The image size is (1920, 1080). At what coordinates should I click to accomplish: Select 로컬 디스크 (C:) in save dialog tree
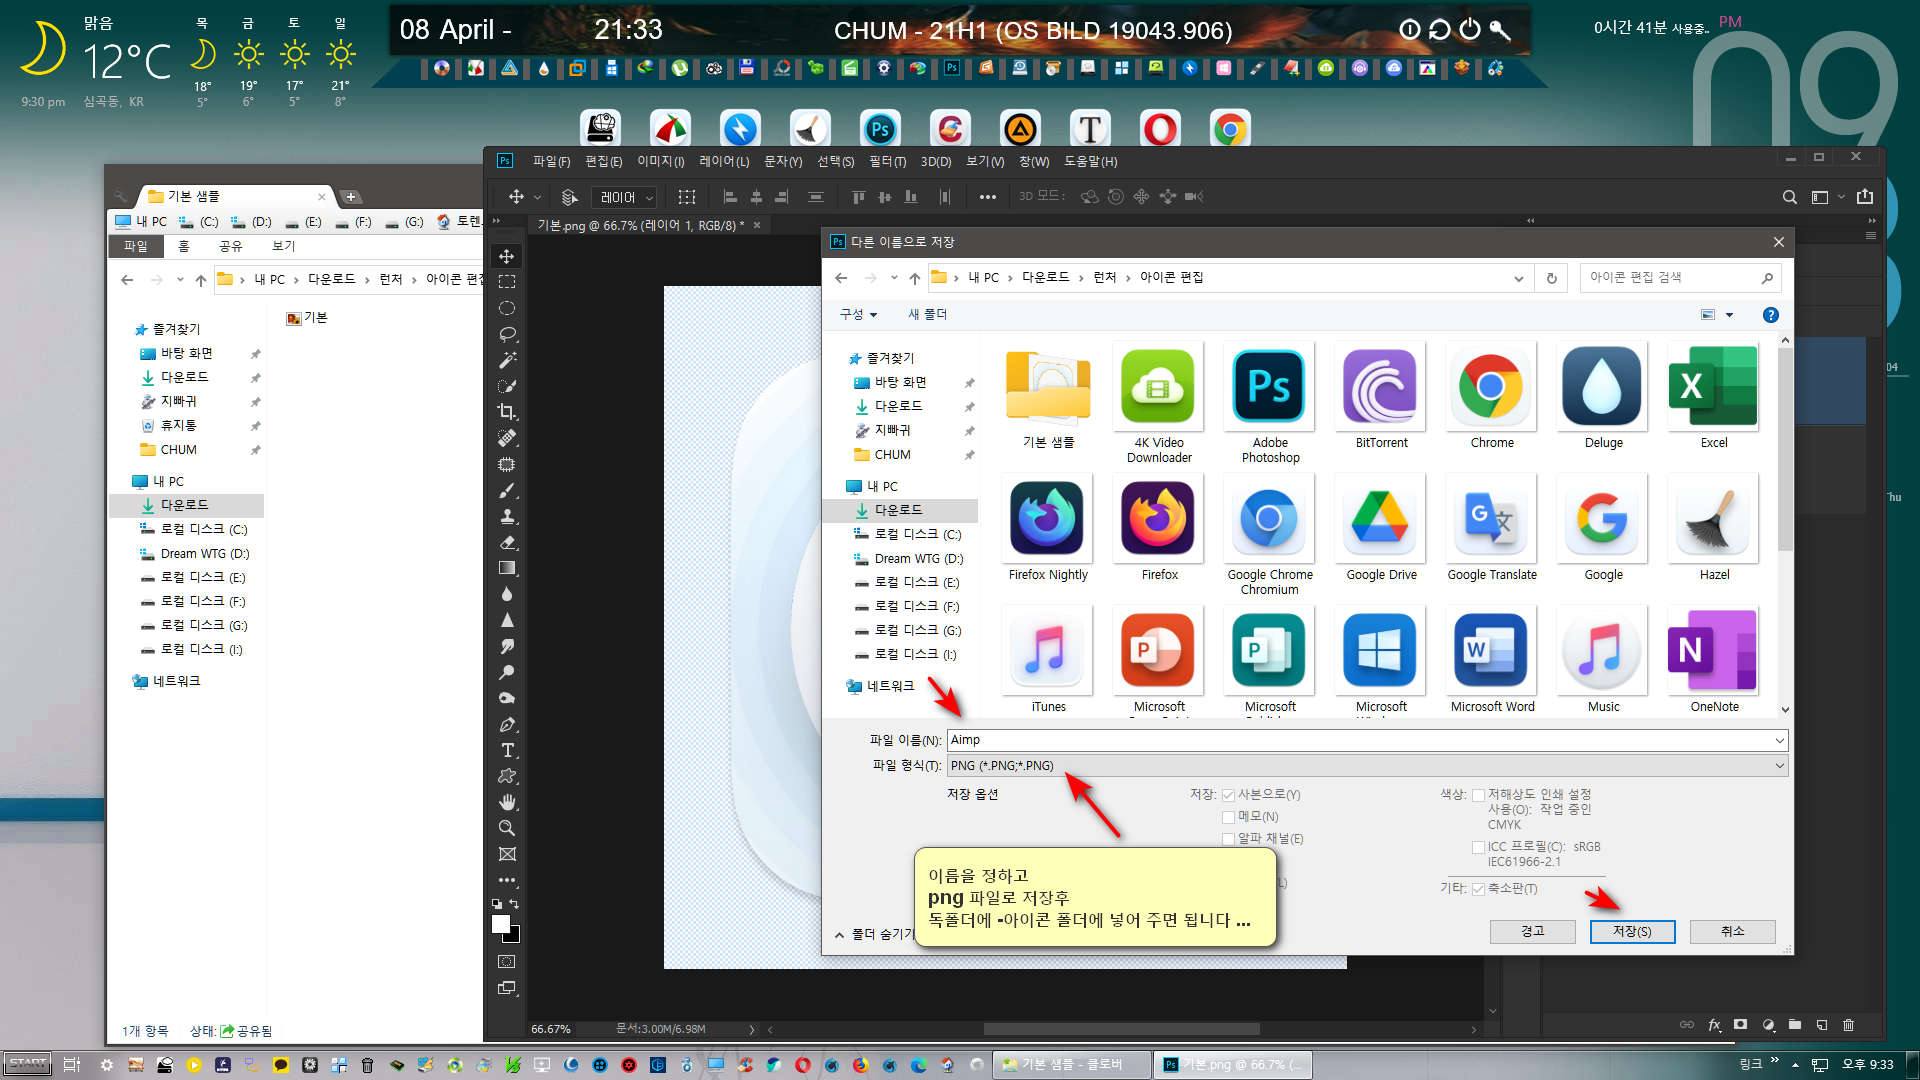click(908, 535)
